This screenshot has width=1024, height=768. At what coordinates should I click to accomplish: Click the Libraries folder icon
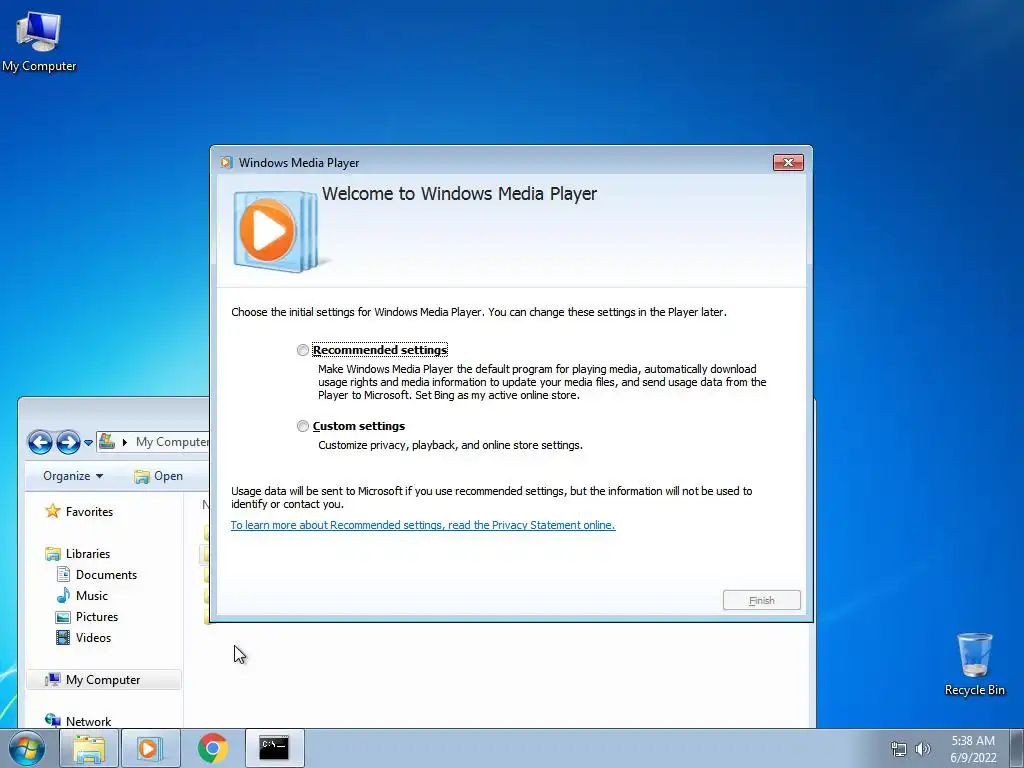click(x=52, y=554)
